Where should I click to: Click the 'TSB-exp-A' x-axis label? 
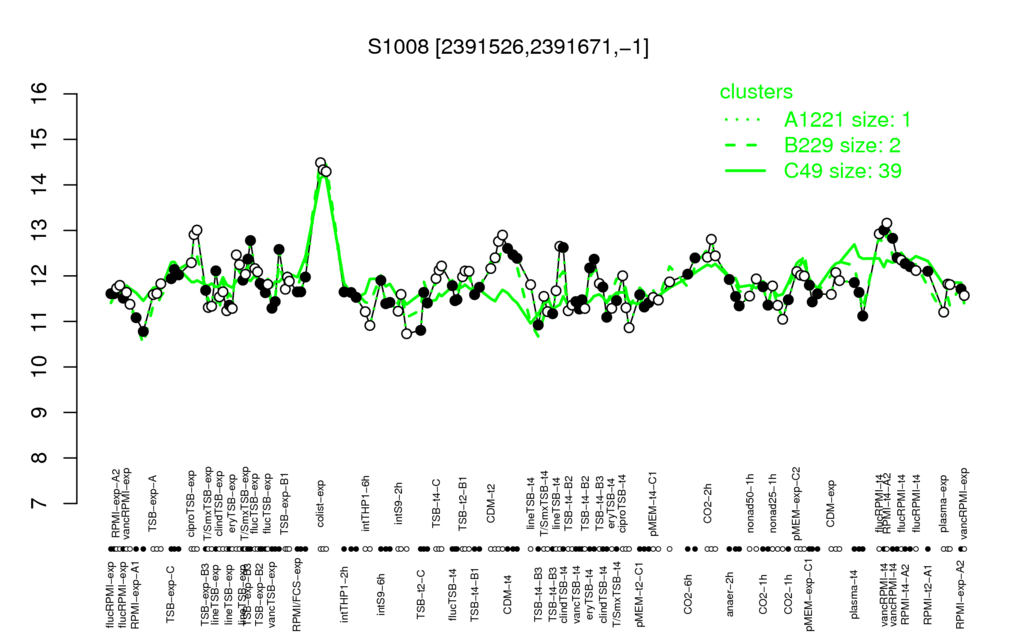(153, 502)
